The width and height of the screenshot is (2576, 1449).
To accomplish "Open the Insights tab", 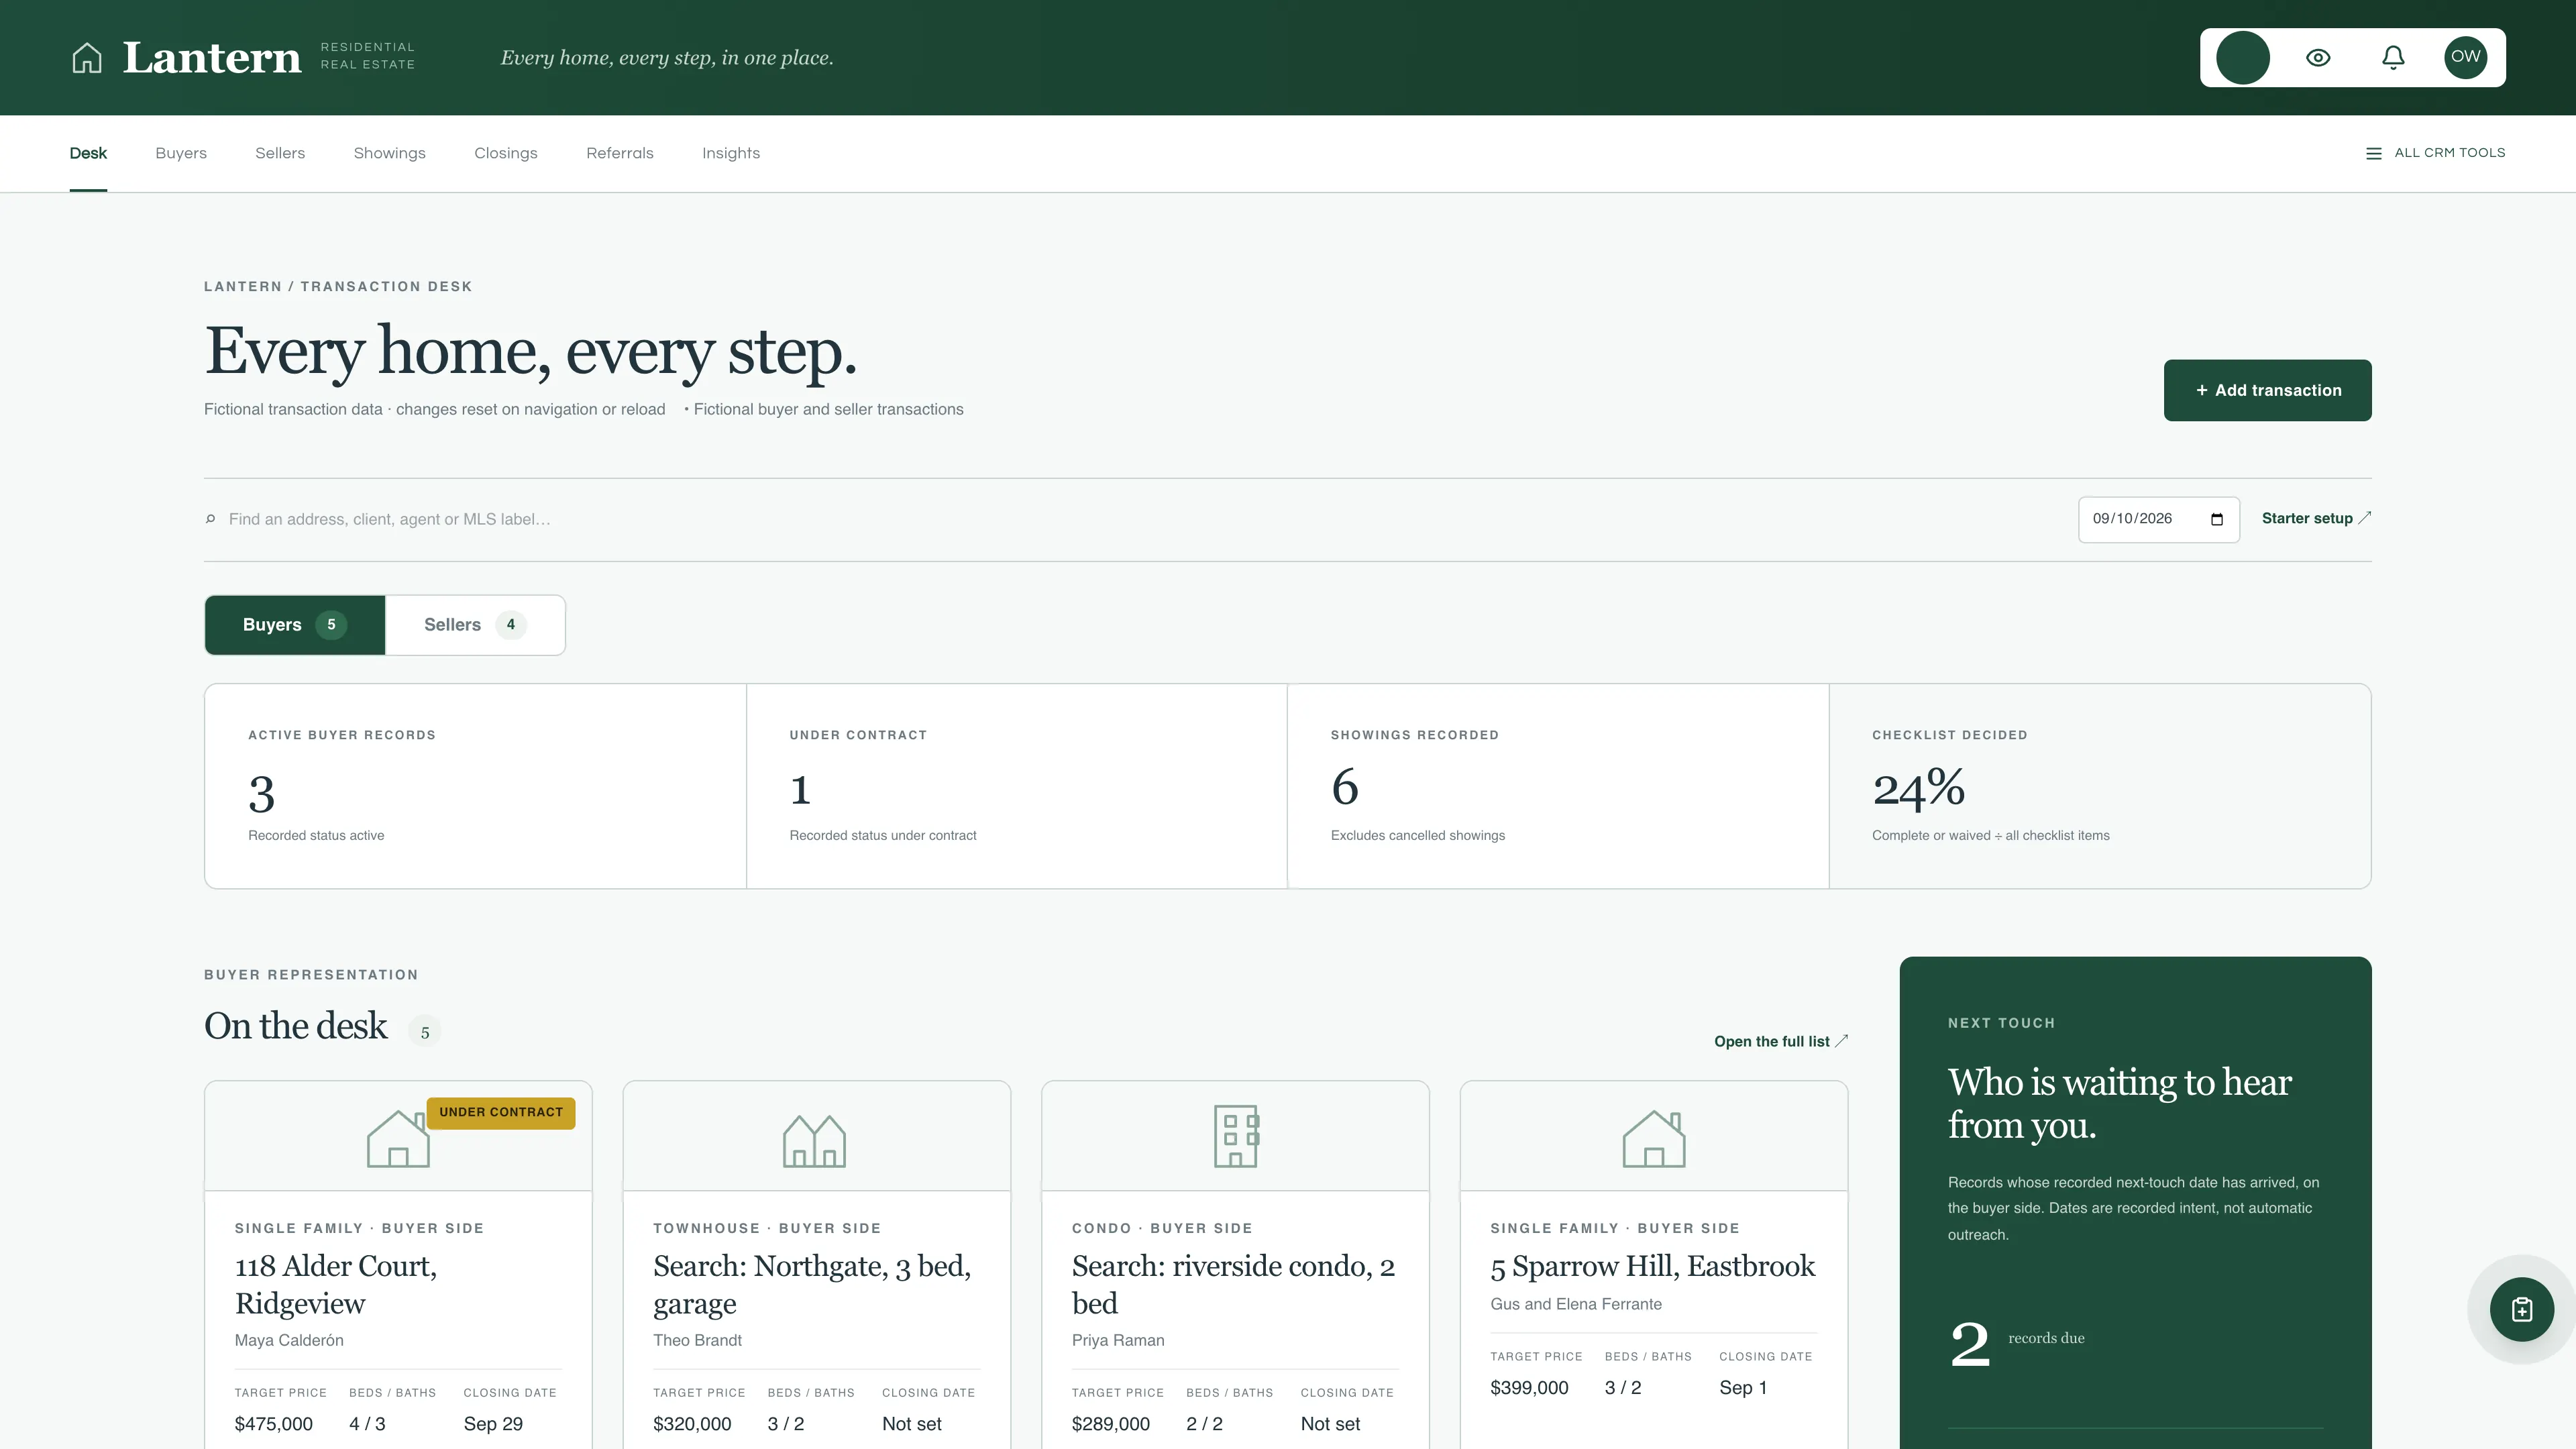I will [x=731, y=153].
